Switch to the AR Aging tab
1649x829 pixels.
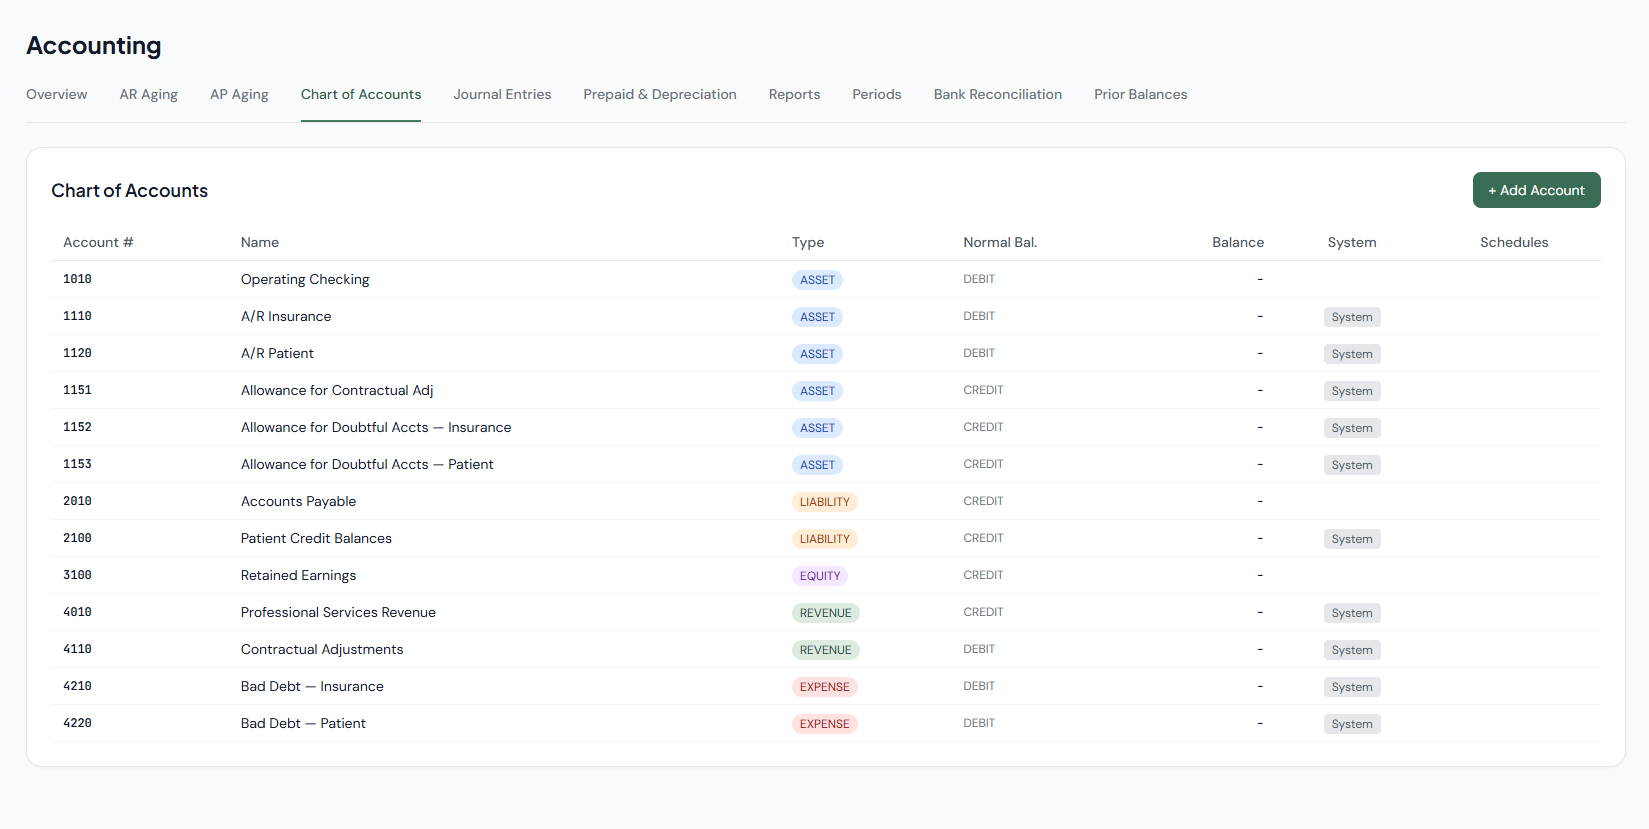[x=148, y=94]
